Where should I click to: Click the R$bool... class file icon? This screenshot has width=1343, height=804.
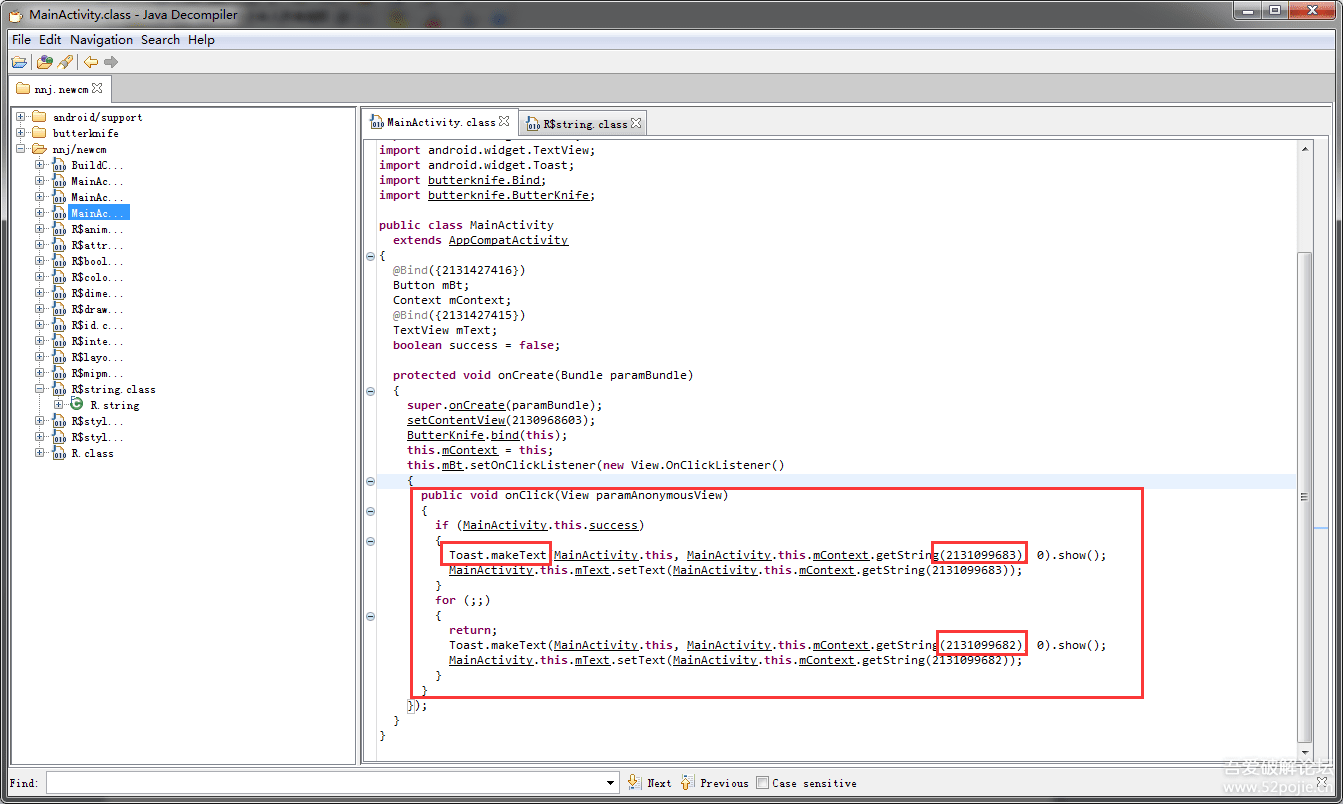click(x=60, y=261)
